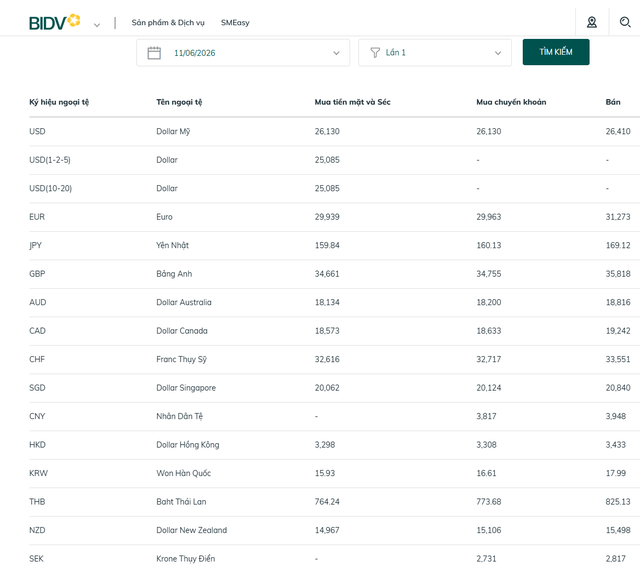Screen dimensions: 640x567
Task: Expand the date dropdown arrow
Action: coord(336,53)
